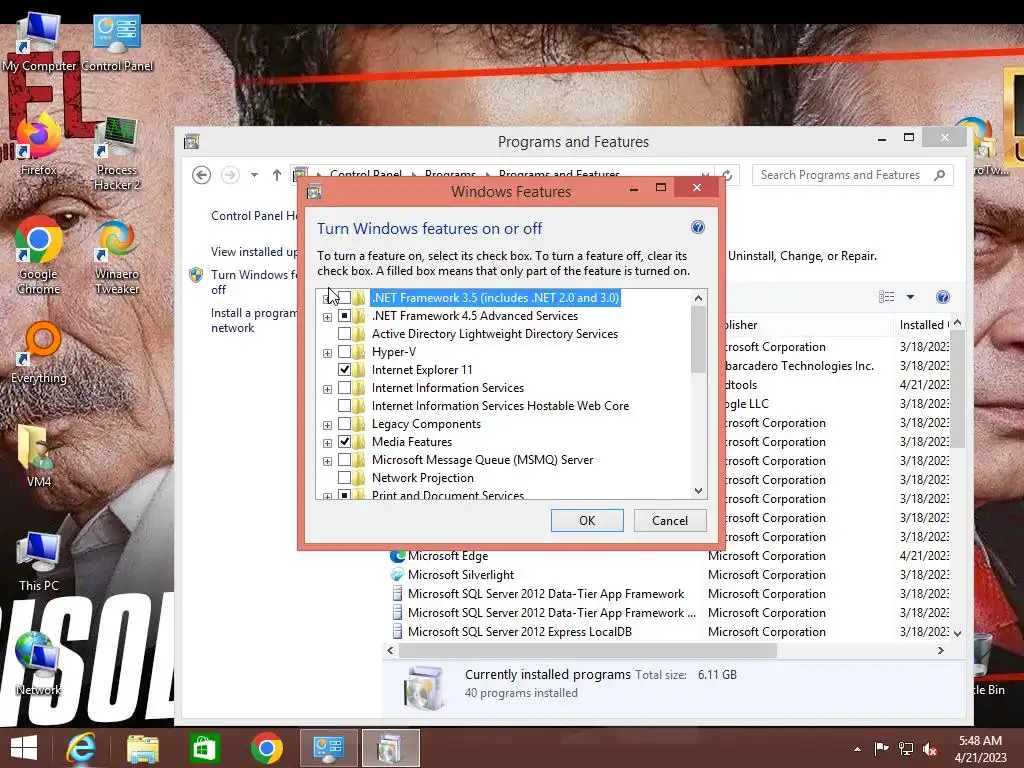Open the My Computer desktop icon
The width and height of the screenshot is (1024, 768).
pos(39,42)
